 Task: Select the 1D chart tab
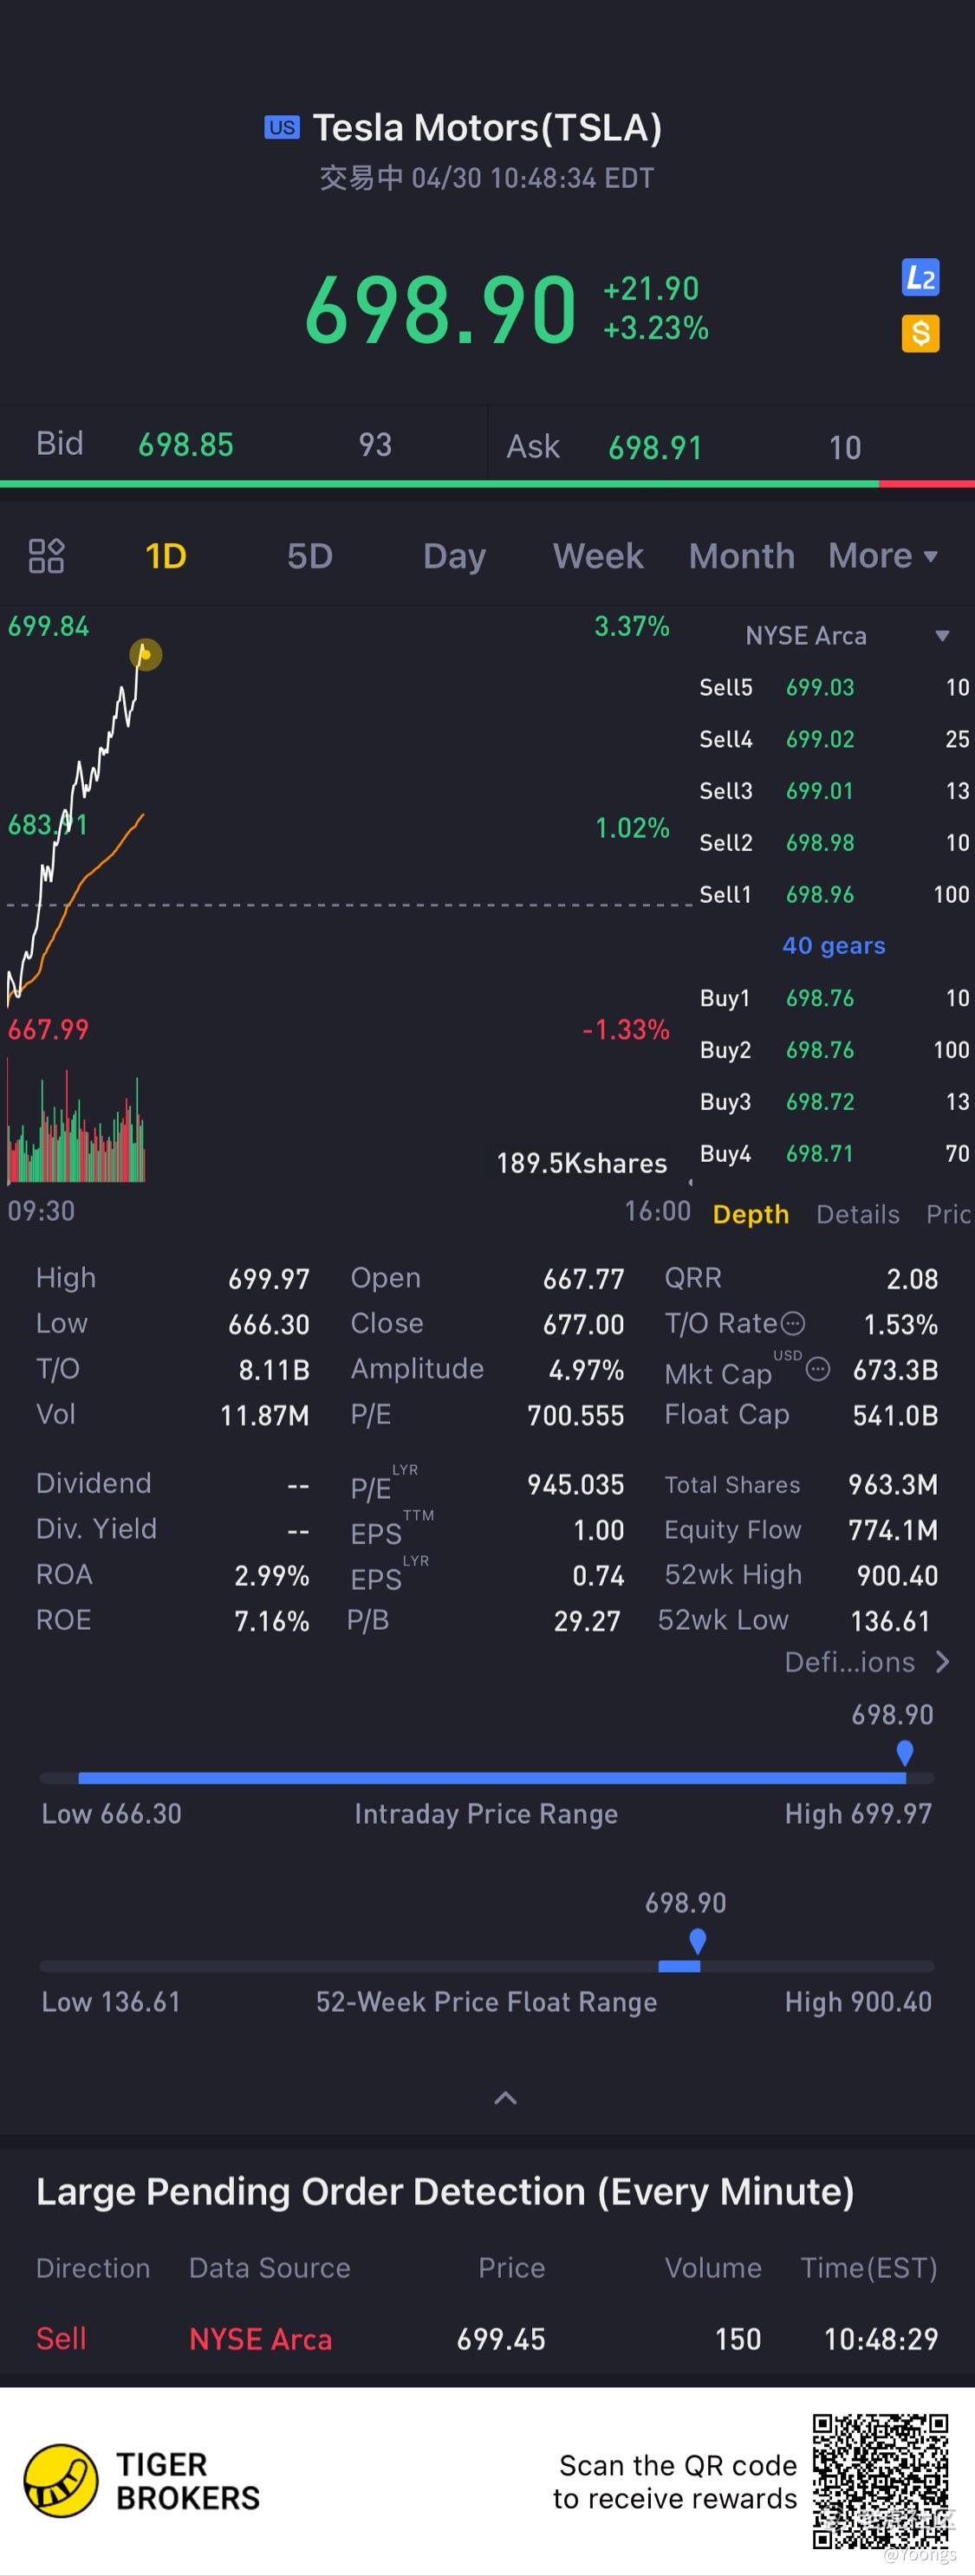click(166, 556)
